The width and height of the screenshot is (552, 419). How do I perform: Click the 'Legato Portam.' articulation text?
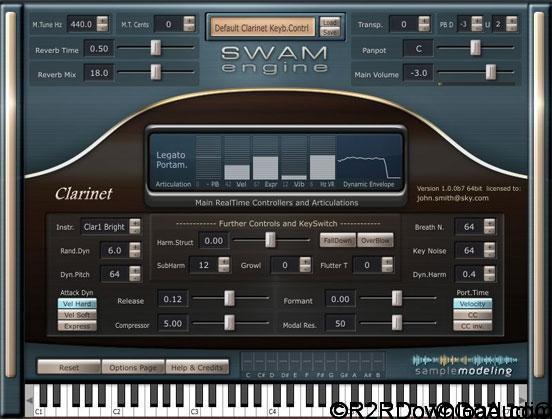coord(171,160)
